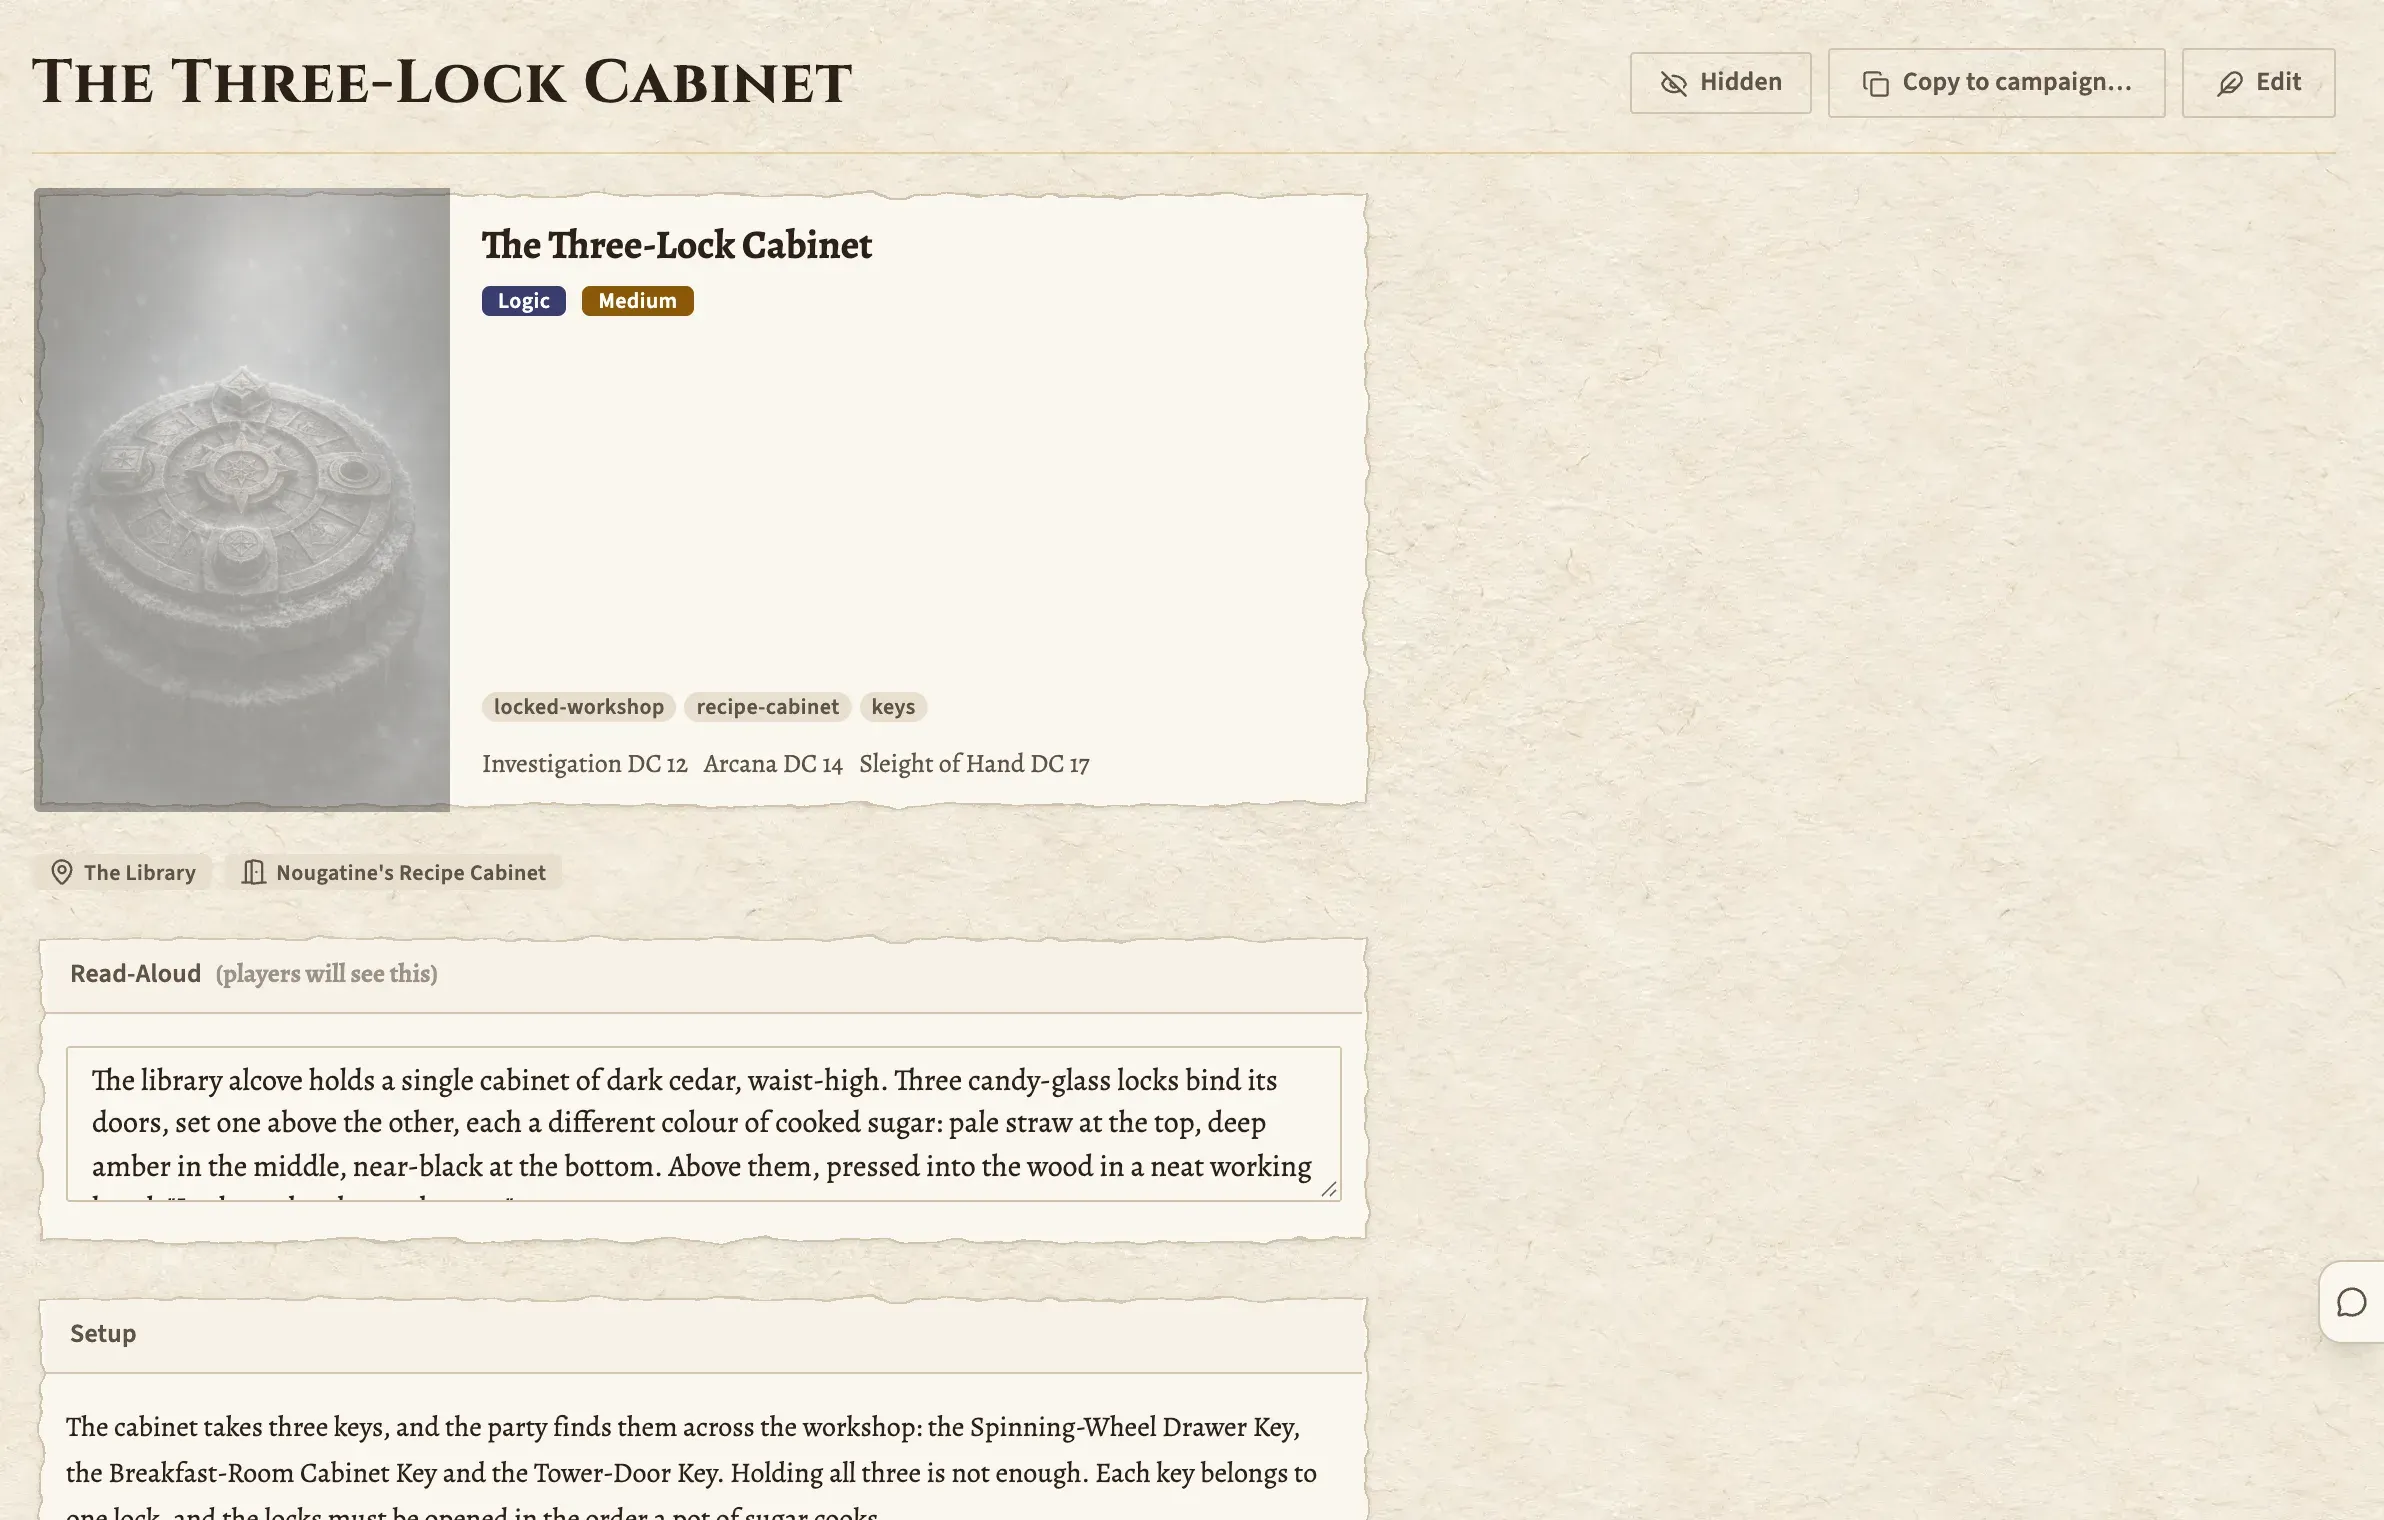
Task: Click the locked-workshop tag
Action: [579, 707]
